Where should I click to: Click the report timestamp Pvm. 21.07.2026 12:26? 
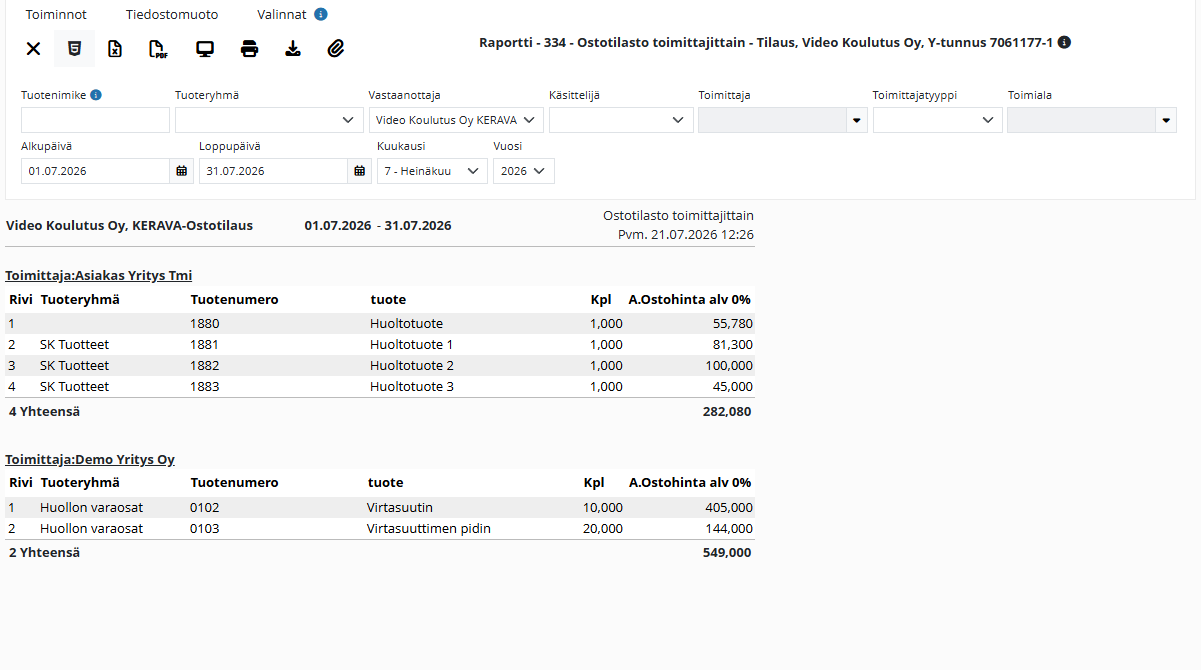pos(686,235)
